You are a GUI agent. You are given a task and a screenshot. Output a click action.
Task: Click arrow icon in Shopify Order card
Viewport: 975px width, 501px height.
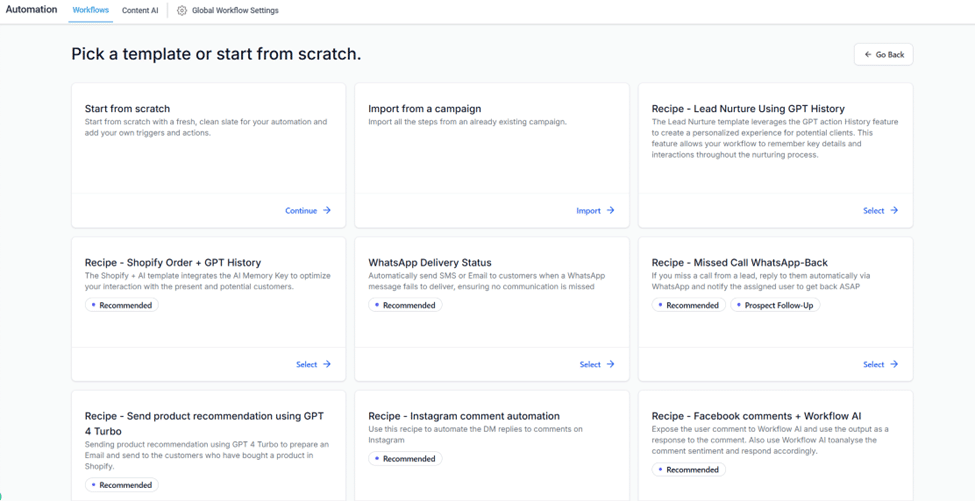327,364
